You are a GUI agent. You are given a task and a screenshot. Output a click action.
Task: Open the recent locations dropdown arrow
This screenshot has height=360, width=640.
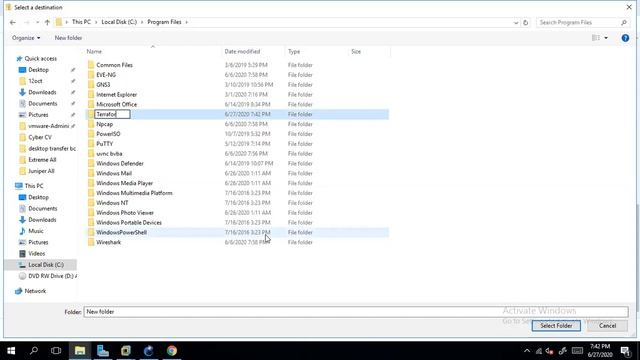[37, 22]
